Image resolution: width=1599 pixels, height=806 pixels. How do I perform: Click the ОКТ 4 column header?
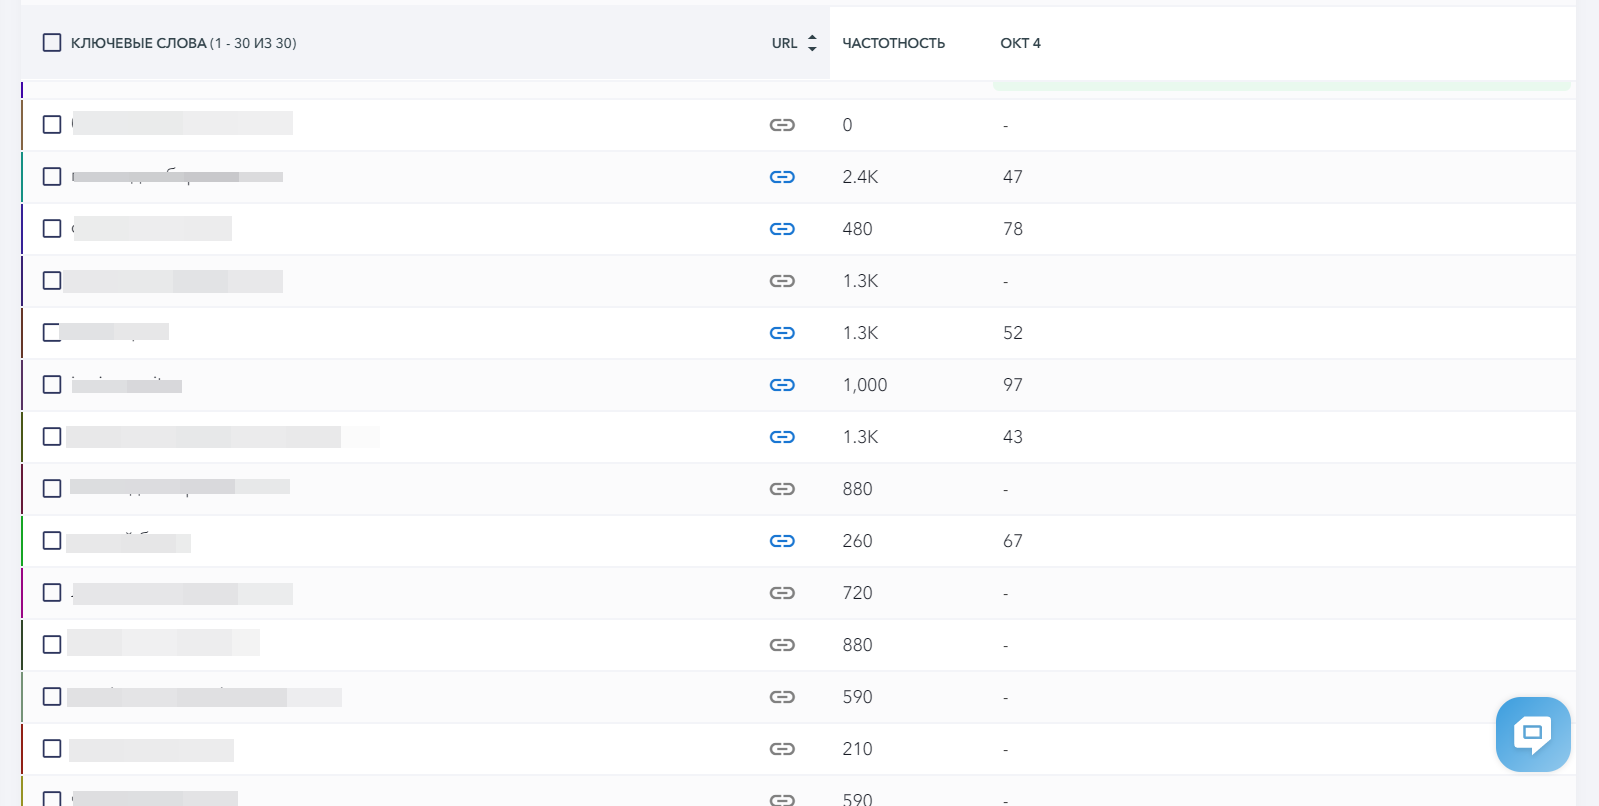(1020, 43)
